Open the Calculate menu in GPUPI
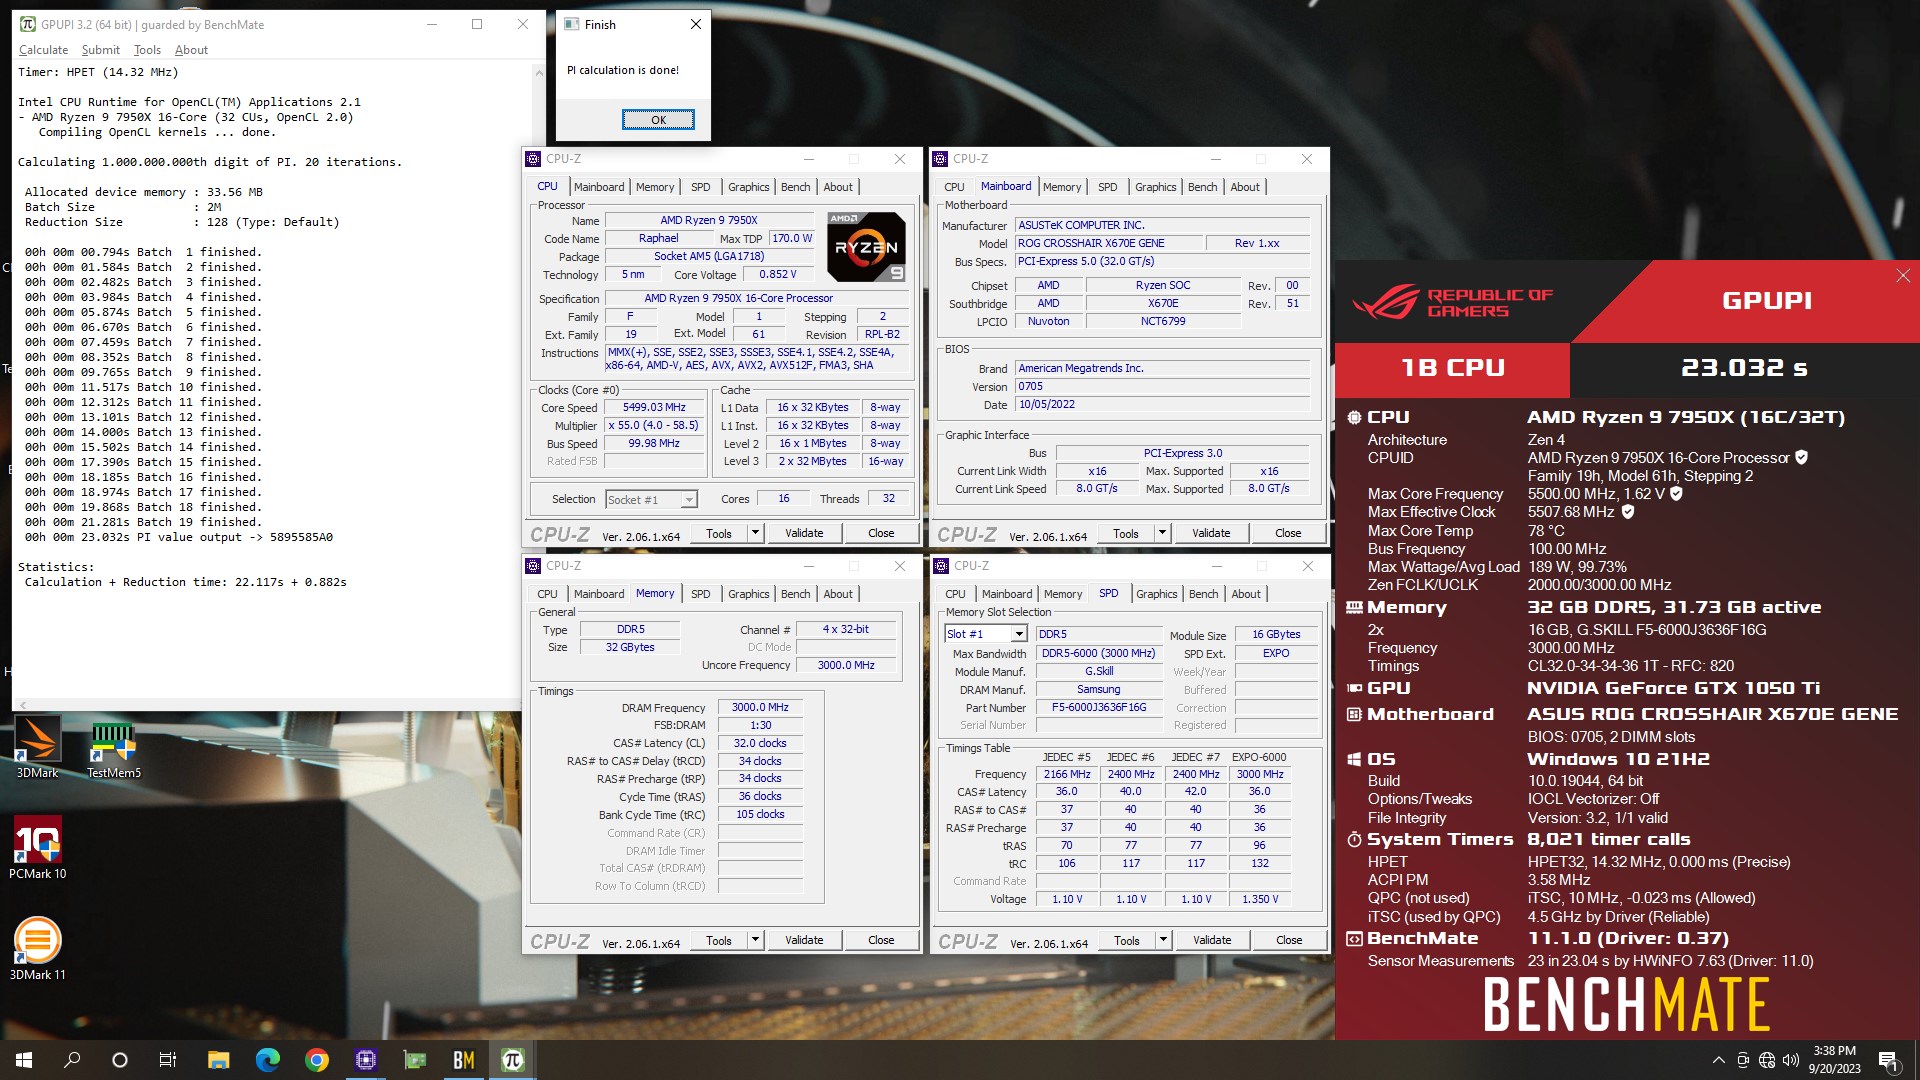Viewport: 1920px width, 1080px height. click(x=43, y=50)
